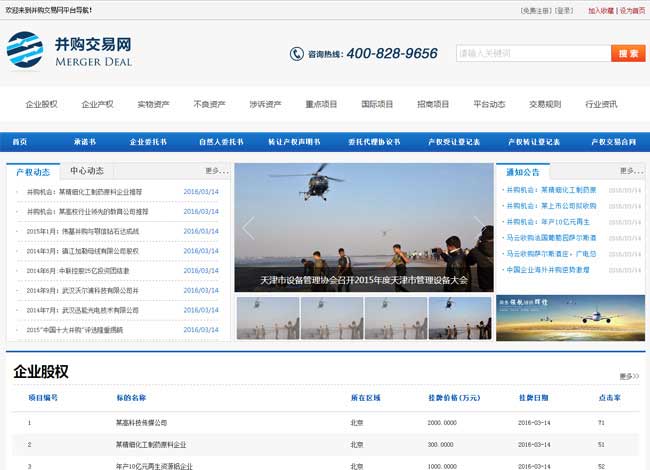
Task: Open table entry 某精细化工制药原料企业
Action: coord(151,445)
